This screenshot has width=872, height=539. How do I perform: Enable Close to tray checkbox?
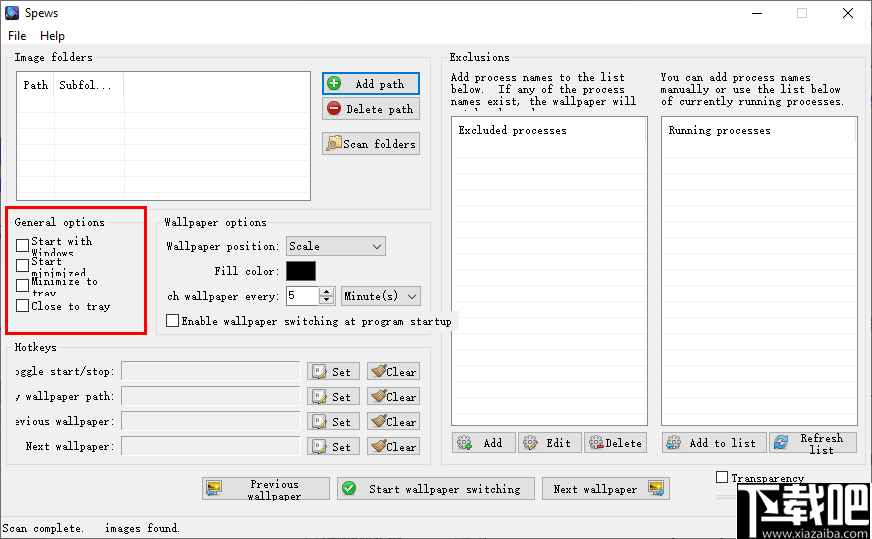[22, 305]
